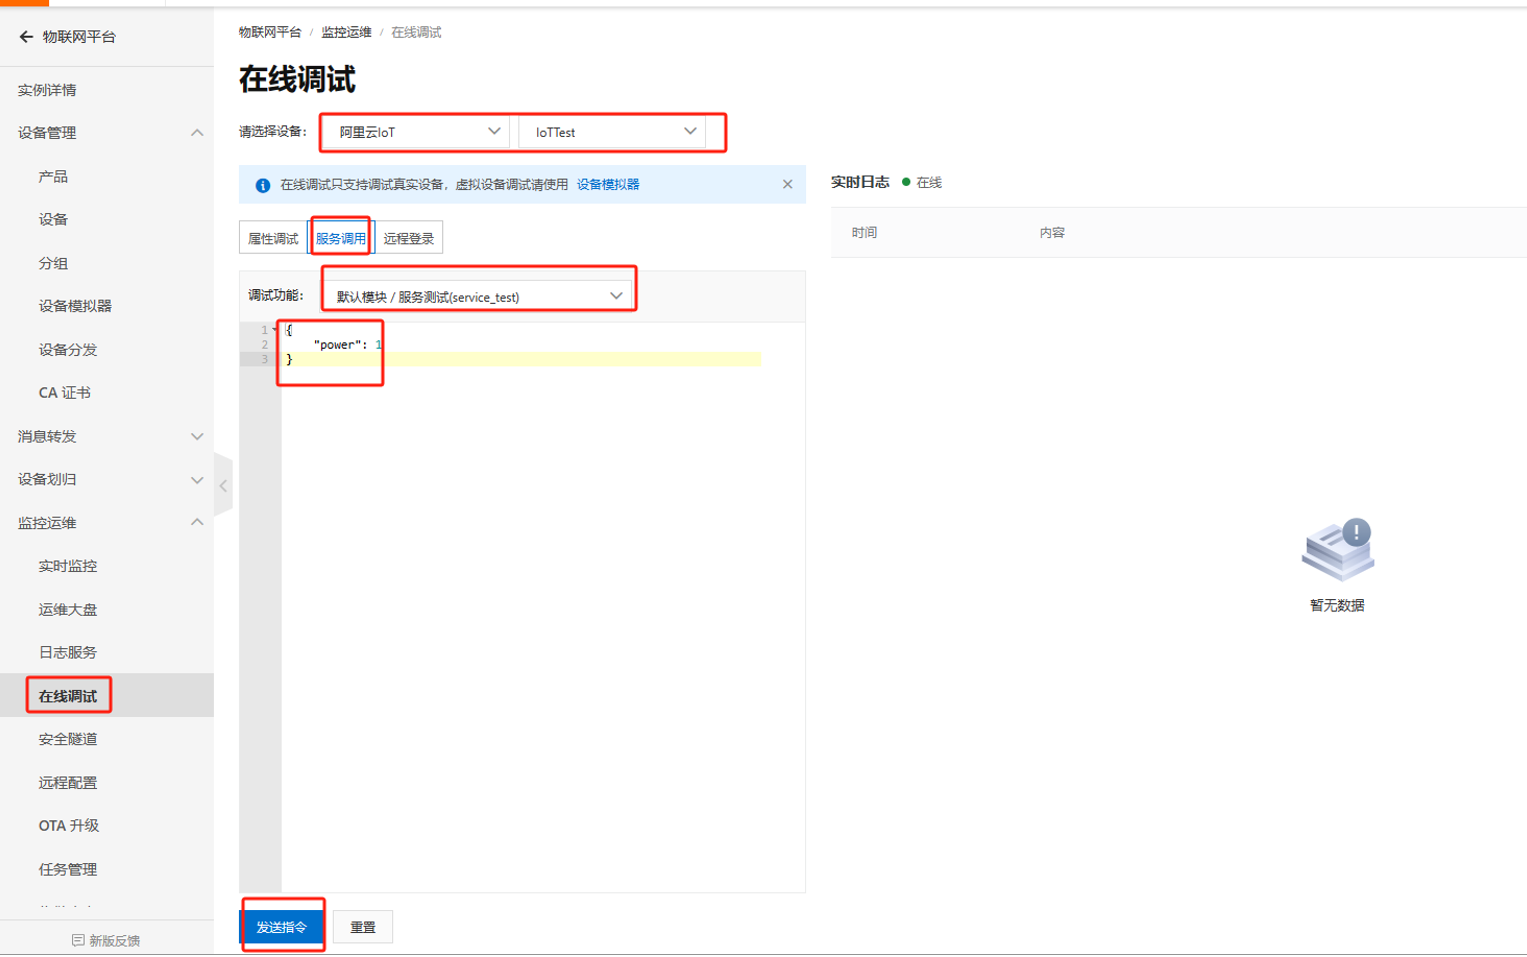This screenshot has width=1527, height=957.
Task: Switch to the 远程登录 tab
Action: coord(408,238)
